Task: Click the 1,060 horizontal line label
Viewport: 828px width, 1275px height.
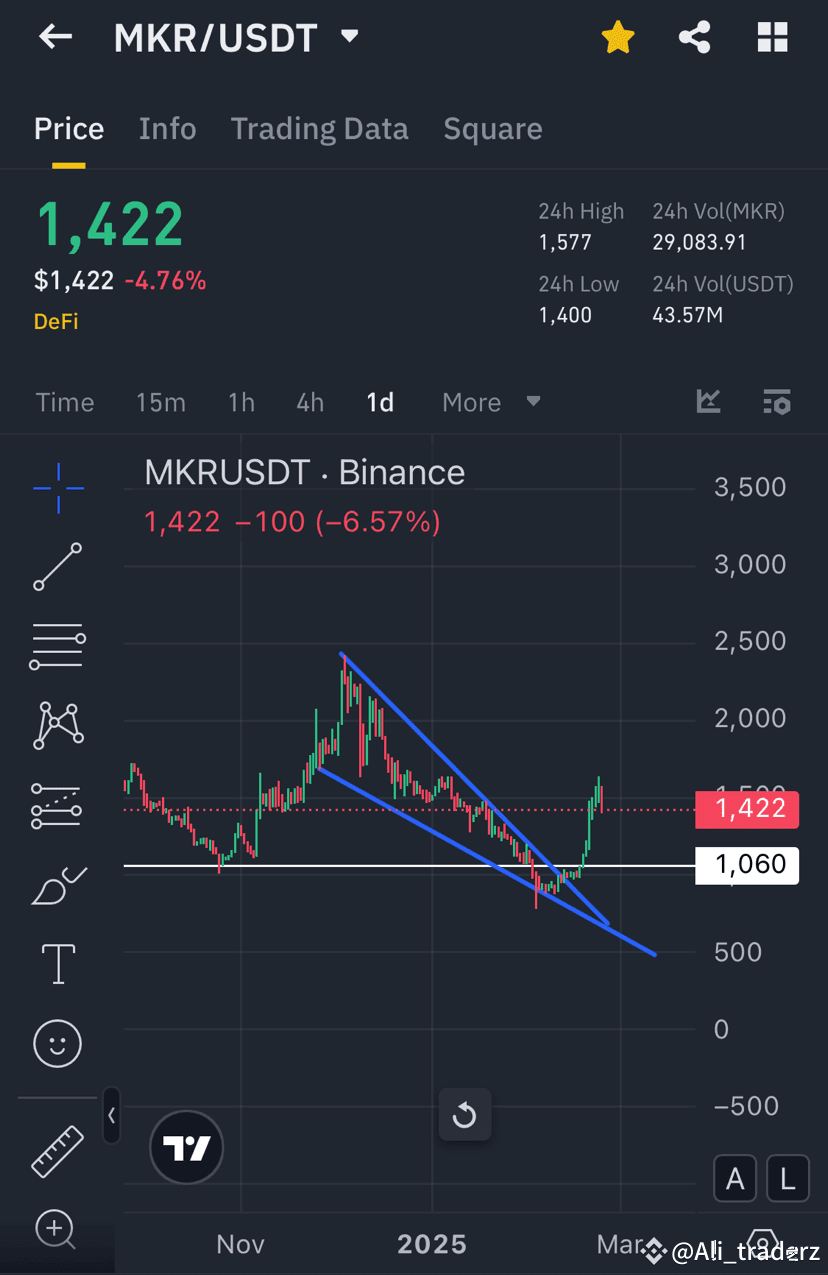Action: click(747, 864)
